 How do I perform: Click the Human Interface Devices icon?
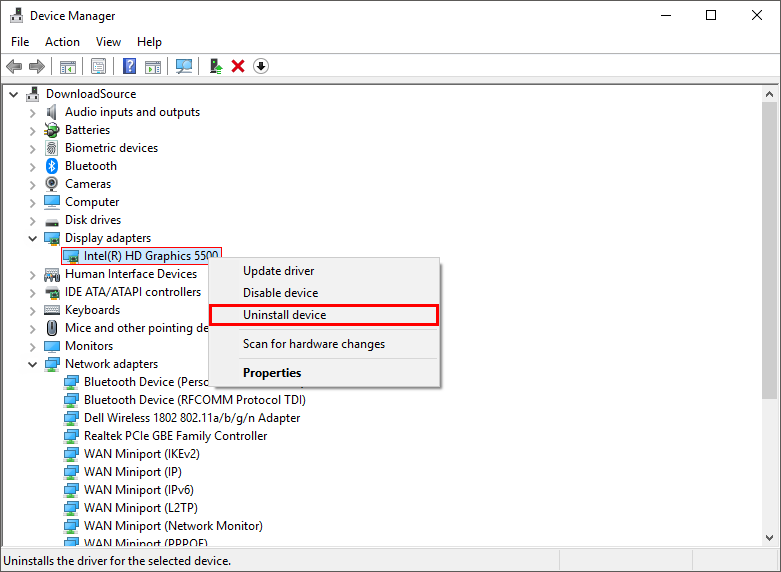coord(52,274)
